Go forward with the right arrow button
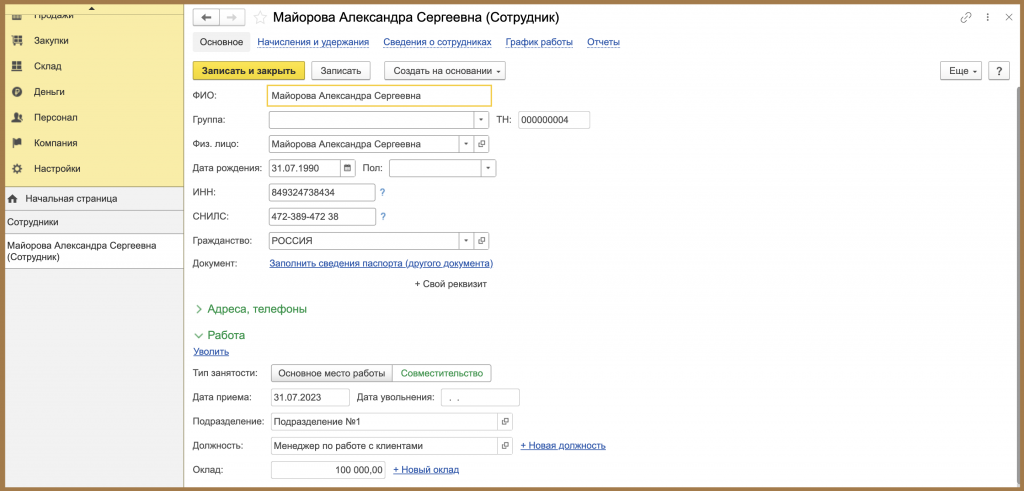Image resolution: width=1024 pixels, height=491 pixels. 231,18
